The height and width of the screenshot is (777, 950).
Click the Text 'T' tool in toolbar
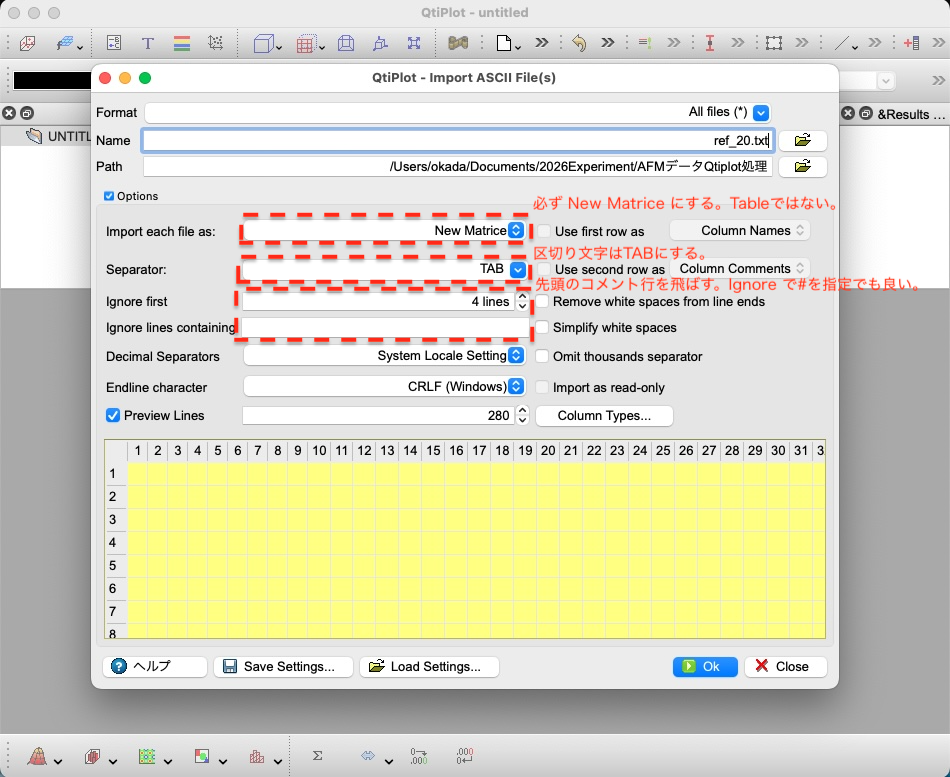147,43
